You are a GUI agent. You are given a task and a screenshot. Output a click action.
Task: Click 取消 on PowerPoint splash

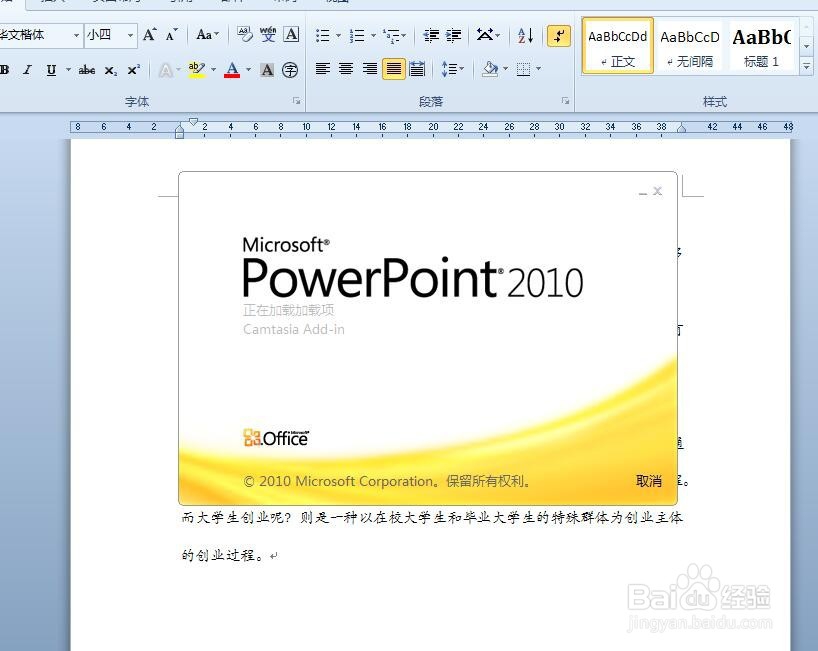pos(648,480)
